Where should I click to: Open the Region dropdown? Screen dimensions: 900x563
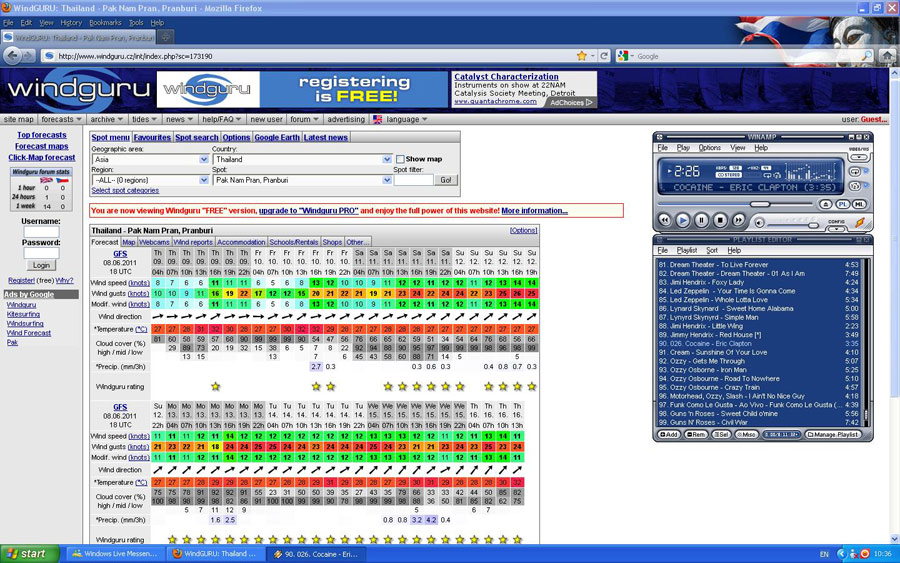[150, 180]
